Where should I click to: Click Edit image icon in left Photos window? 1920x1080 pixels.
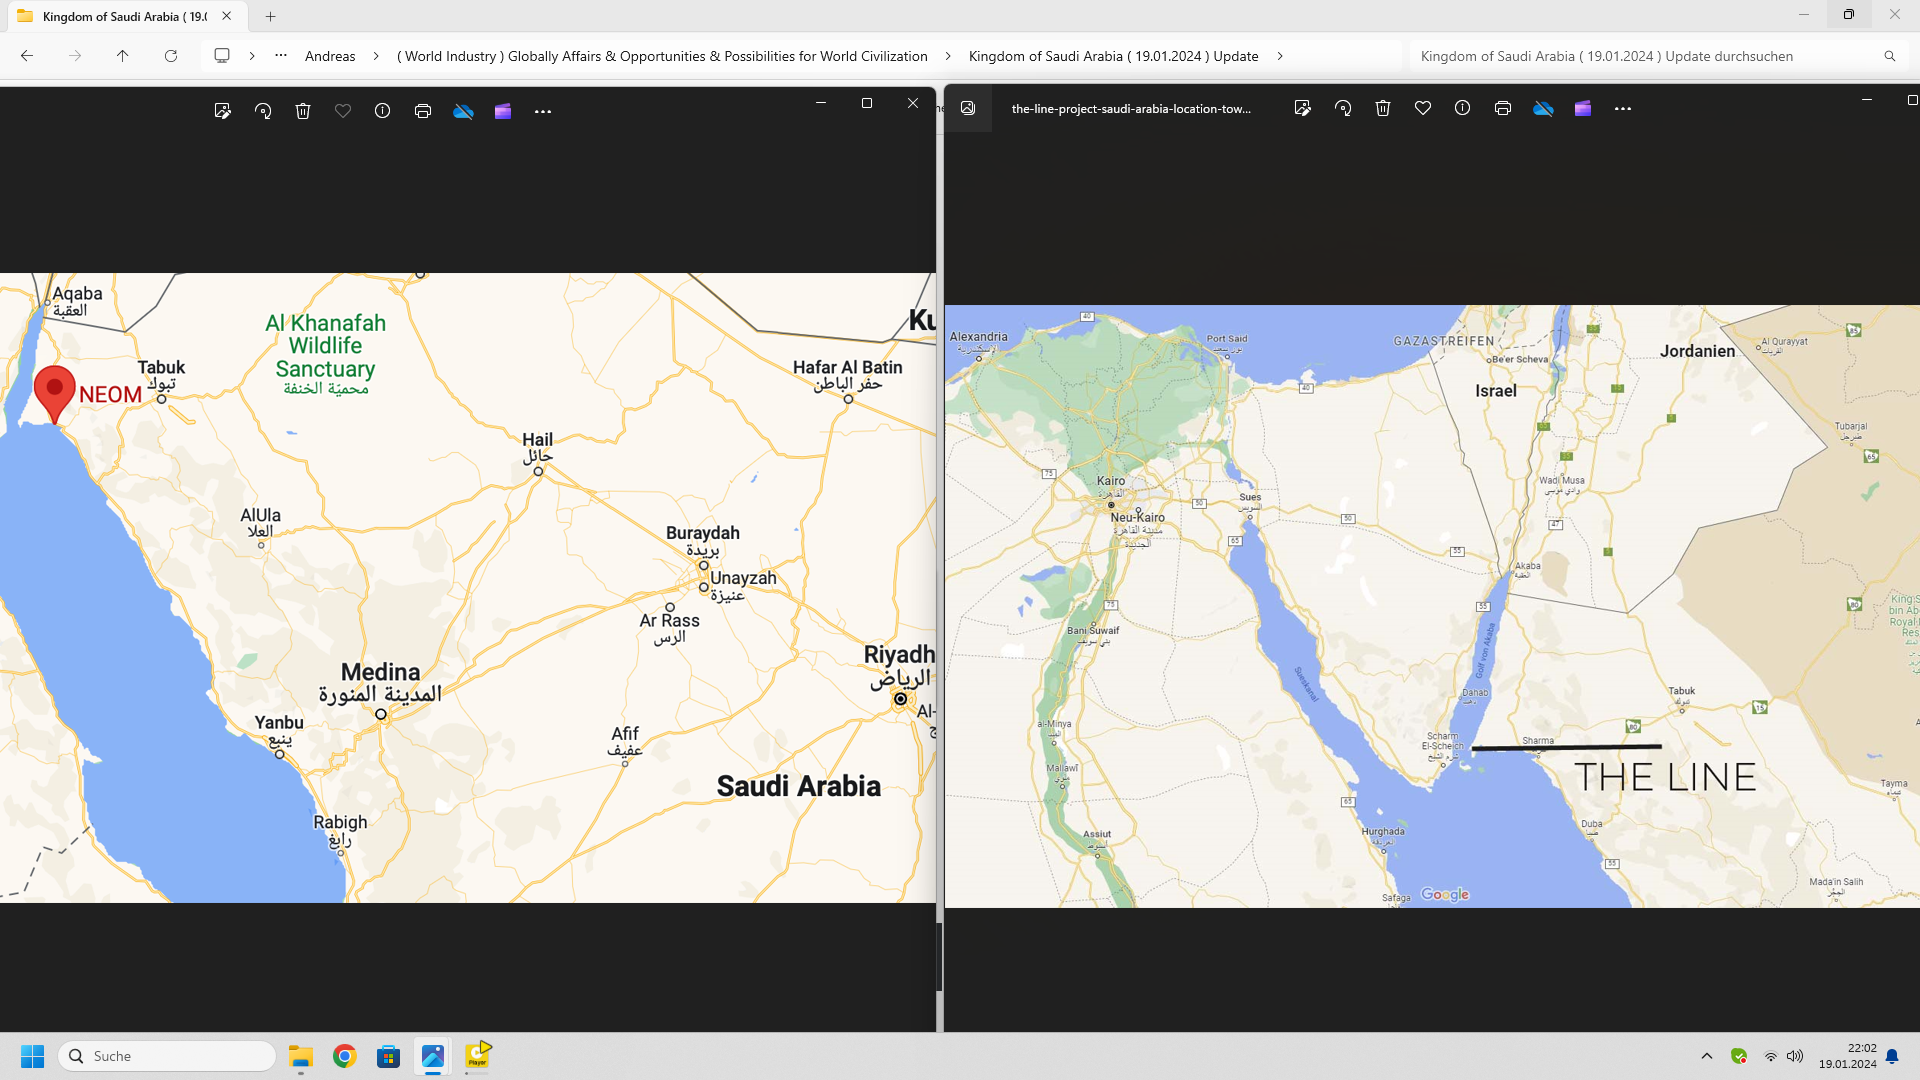(x=222, y=111)
